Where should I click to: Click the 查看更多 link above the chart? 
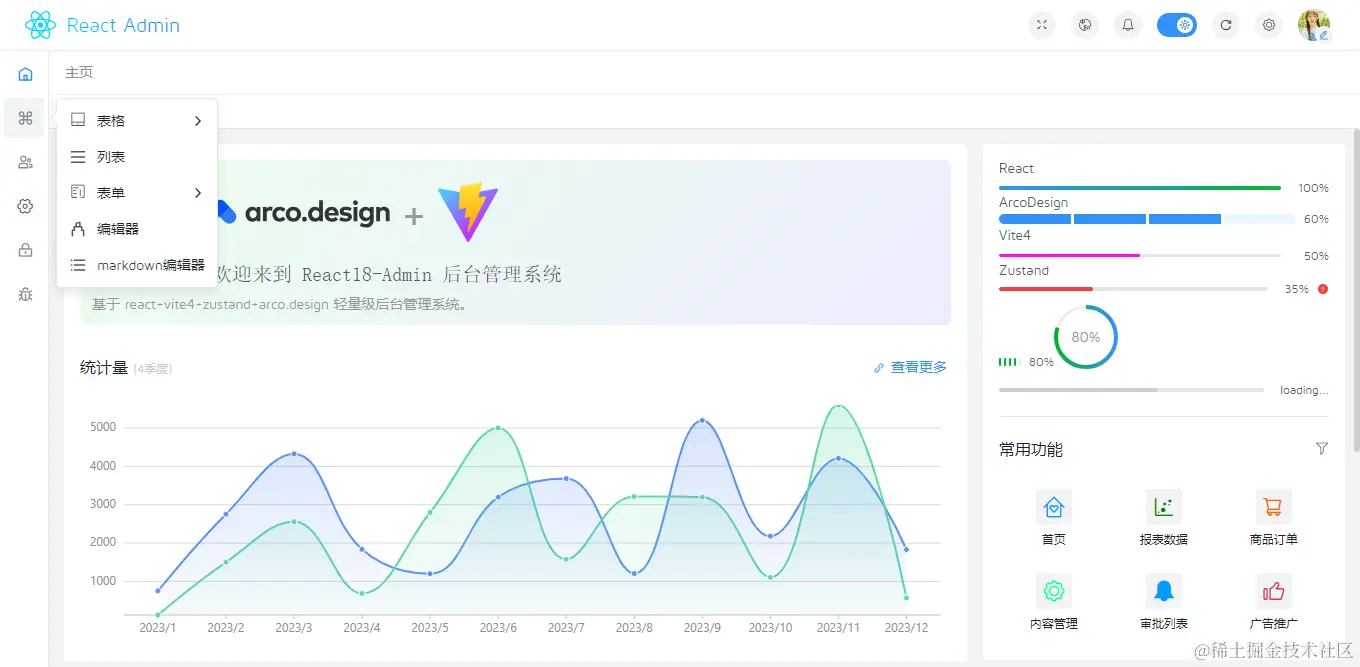[918, 366]
